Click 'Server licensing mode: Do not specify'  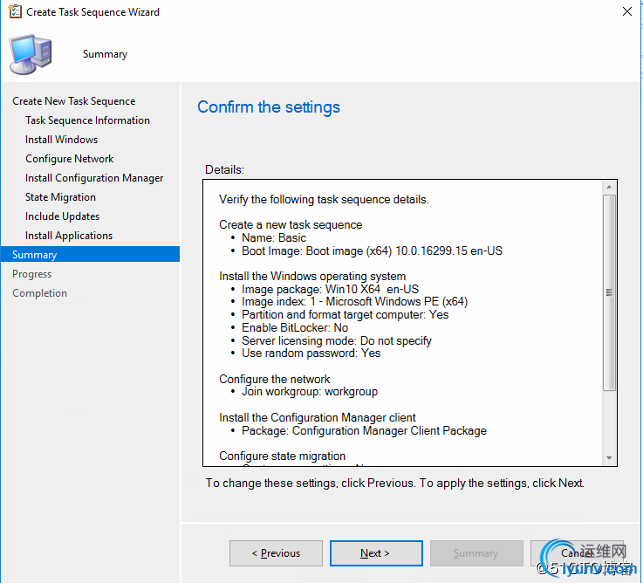(x=336, y=341)
